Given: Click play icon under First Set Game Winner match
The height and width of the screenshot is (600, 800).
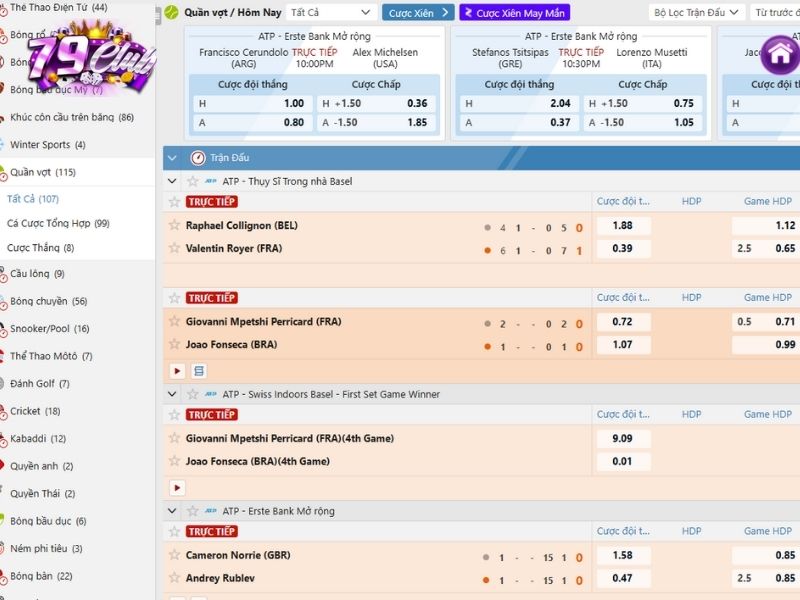Looking at the screenshot, I should [x=177, y=488].
